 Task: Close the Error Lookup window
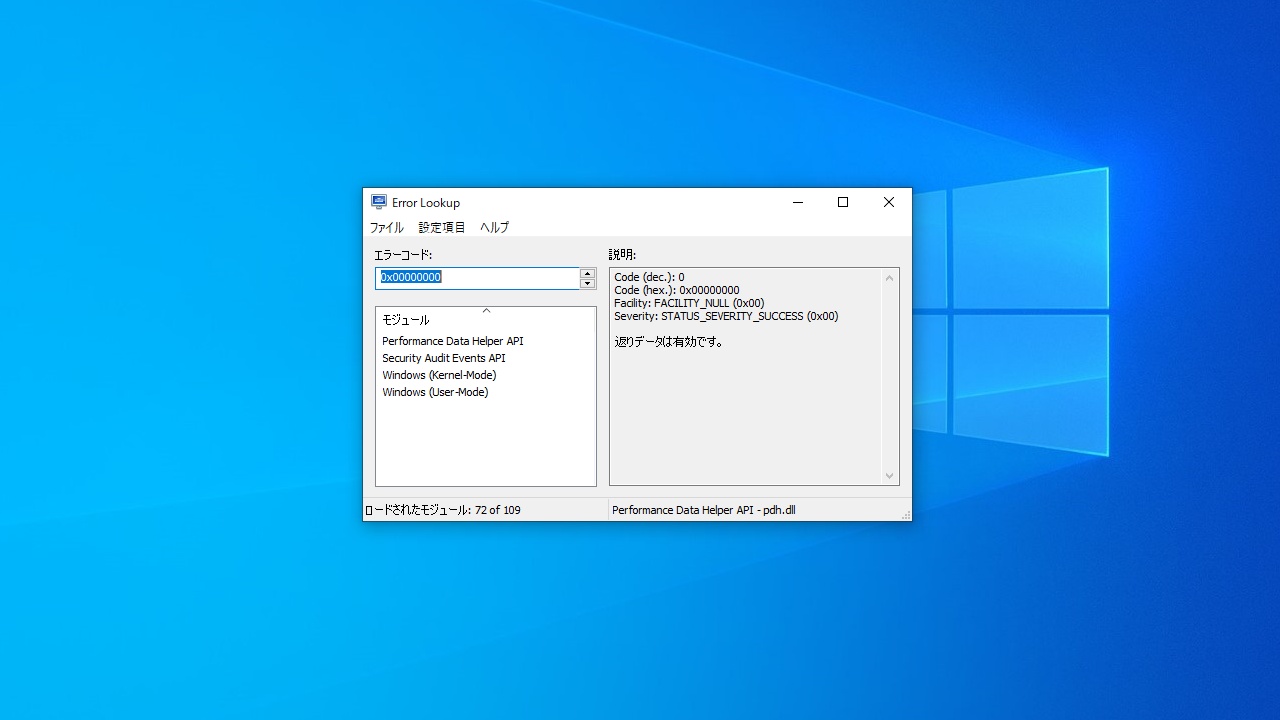pos(888,202)
